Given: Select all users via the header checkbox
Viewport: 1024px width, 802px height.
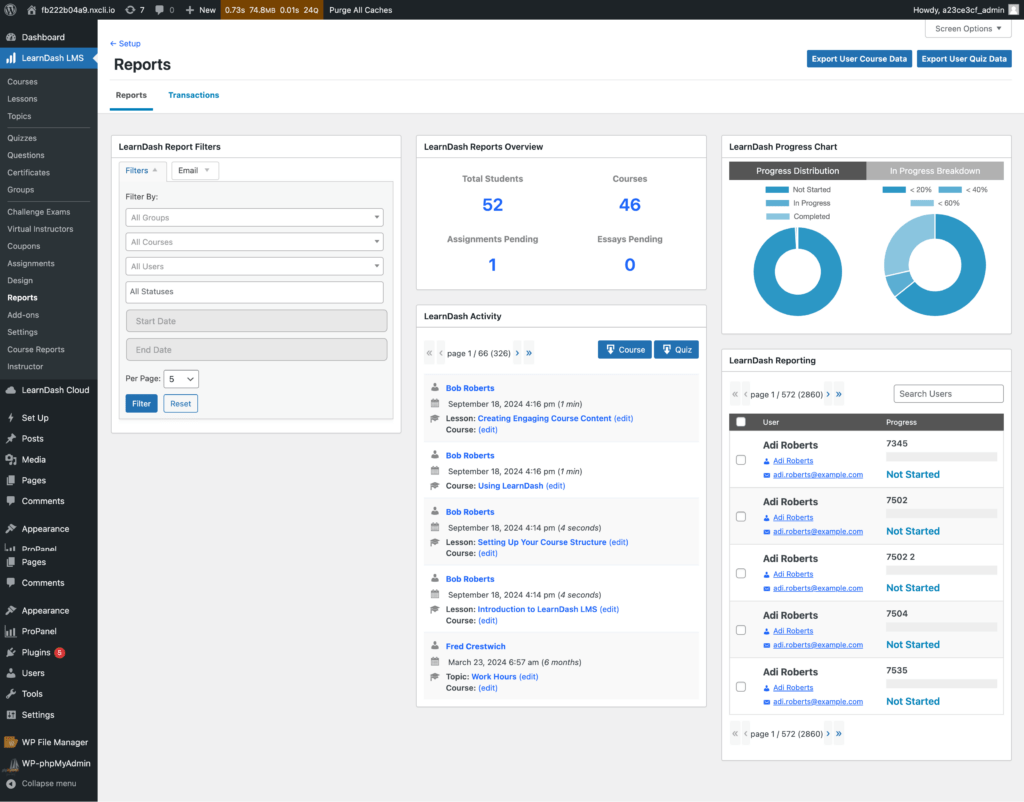Looking at the screenshot, I should click(740, 421).
